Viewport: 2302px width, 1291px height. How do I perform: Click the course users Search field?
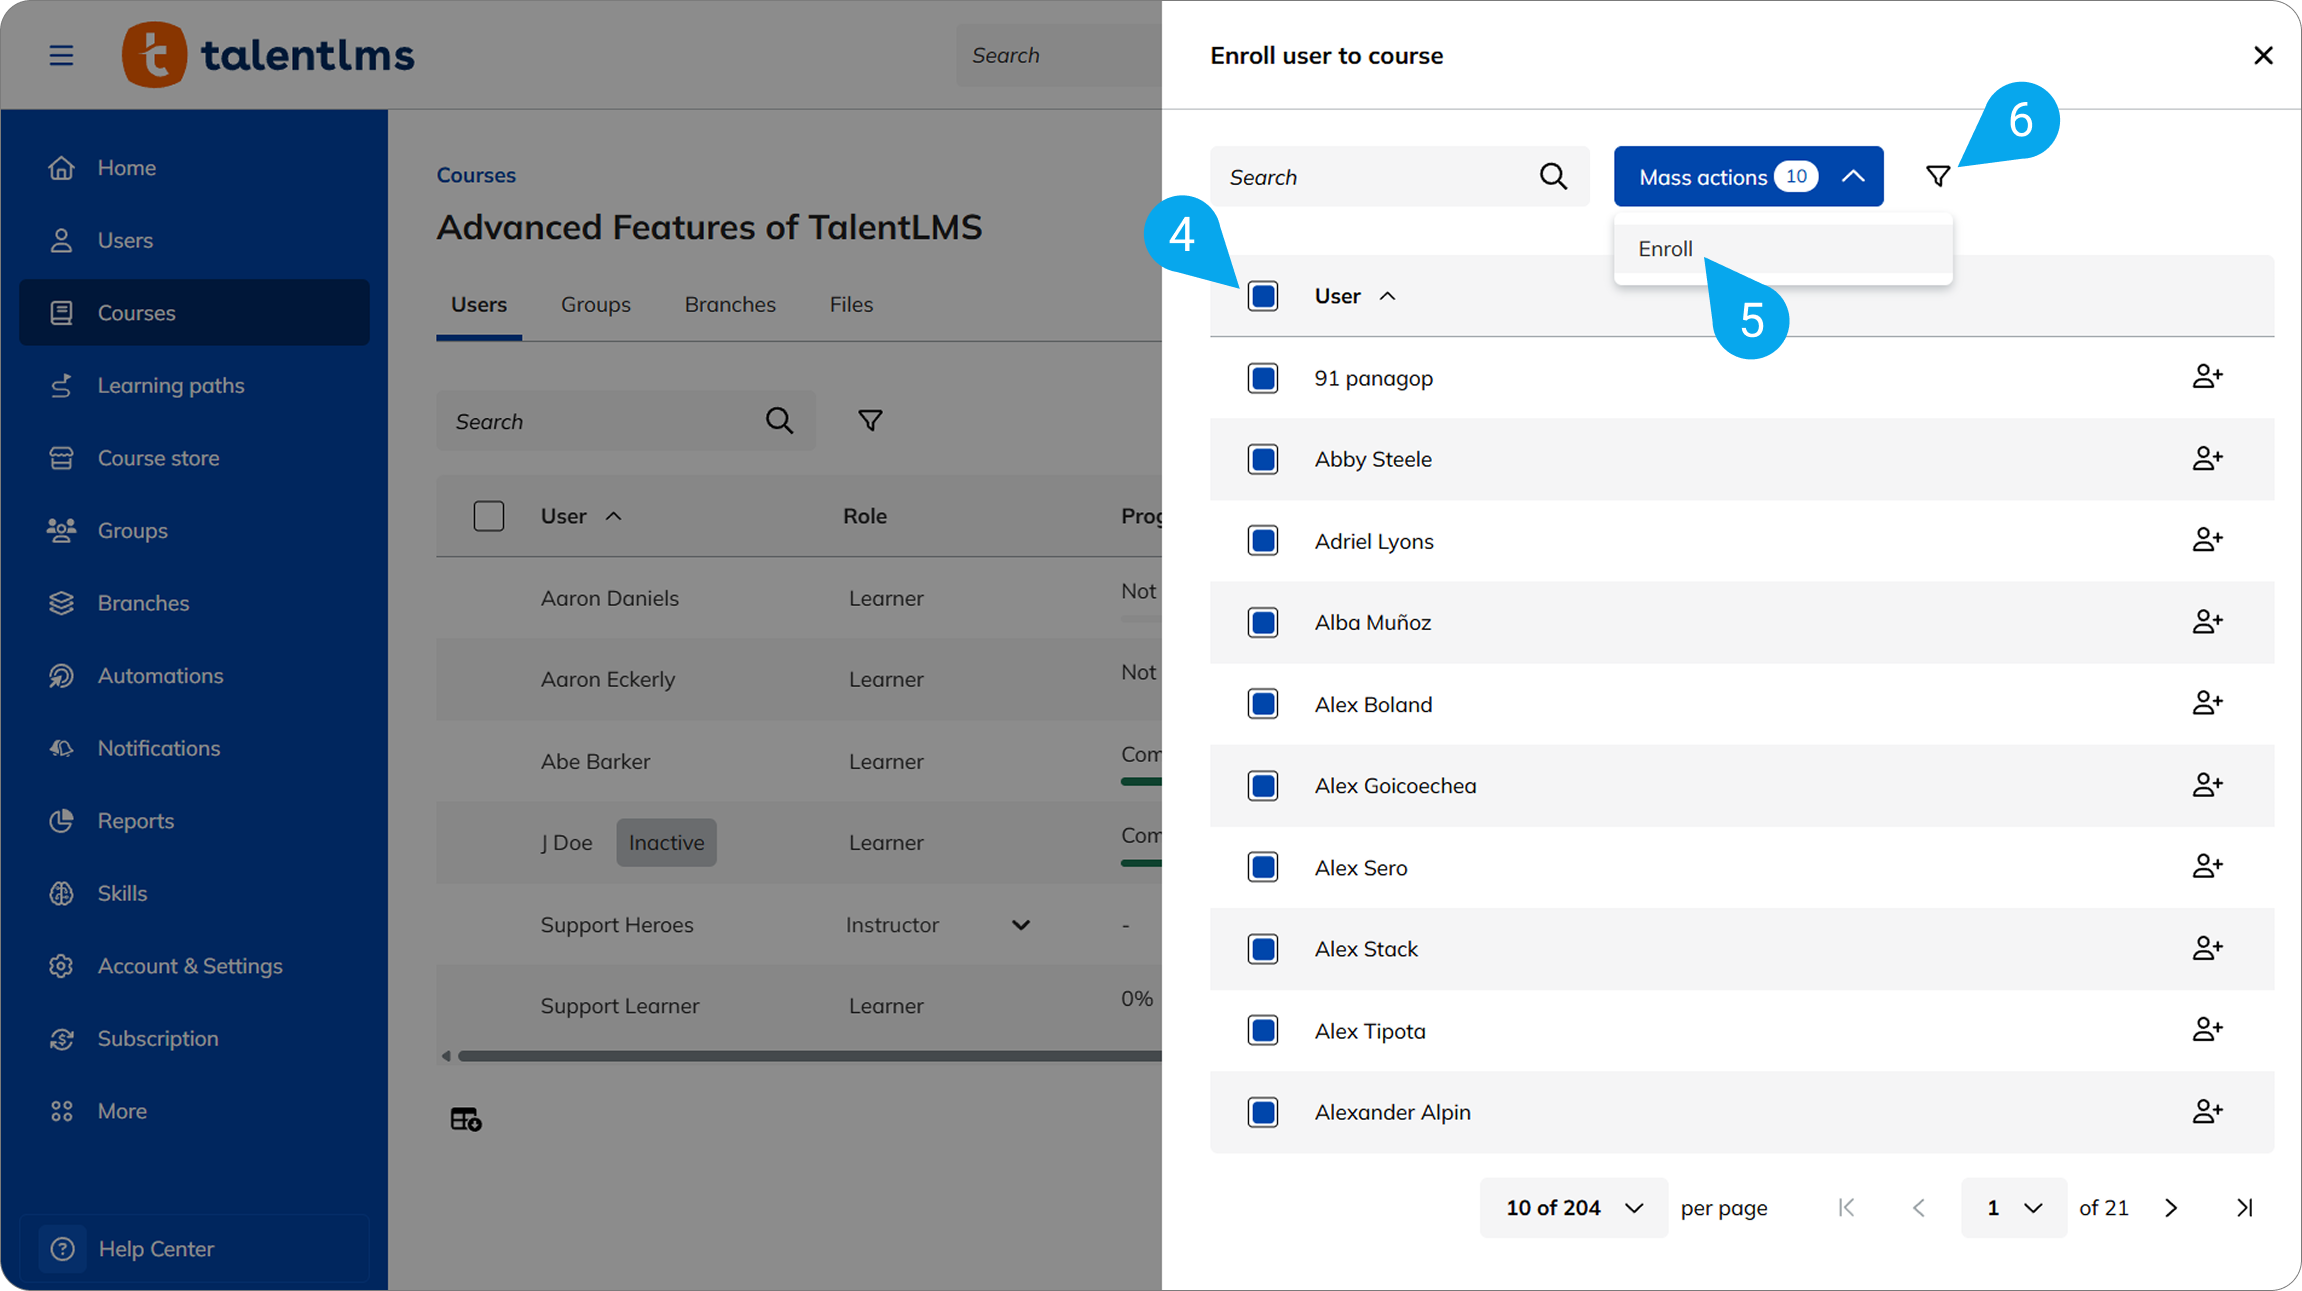coord(626,421)
